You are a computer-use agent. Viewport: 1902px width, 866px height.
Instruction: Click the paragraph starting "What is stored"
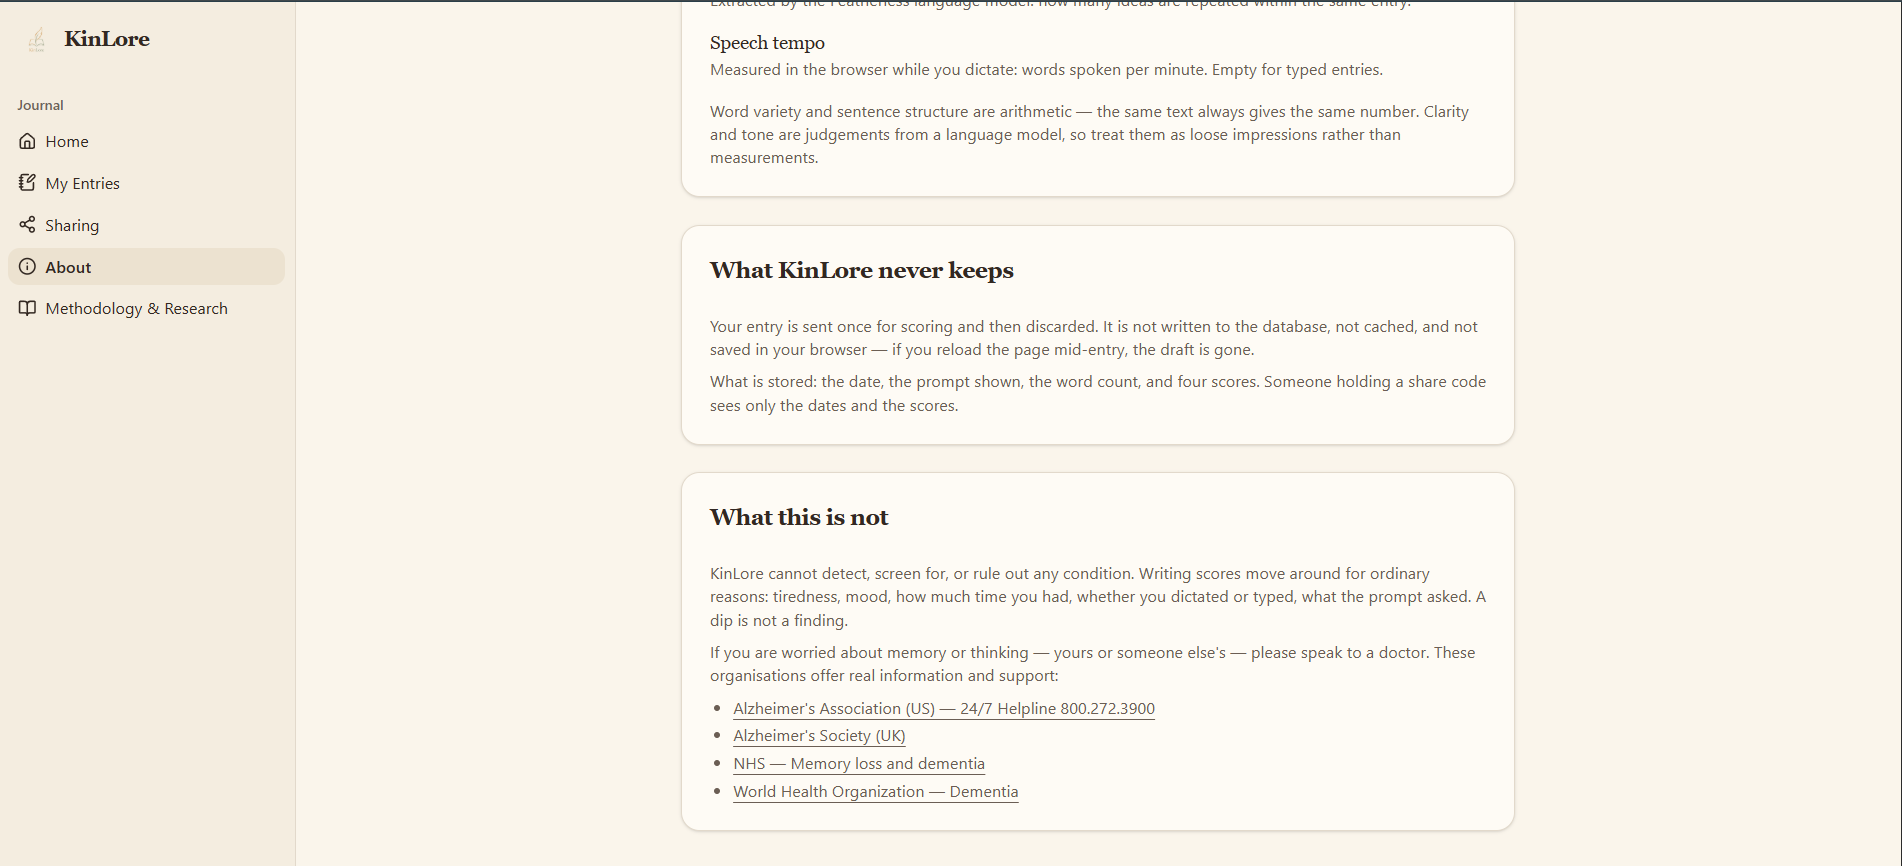click(1098, 393)
